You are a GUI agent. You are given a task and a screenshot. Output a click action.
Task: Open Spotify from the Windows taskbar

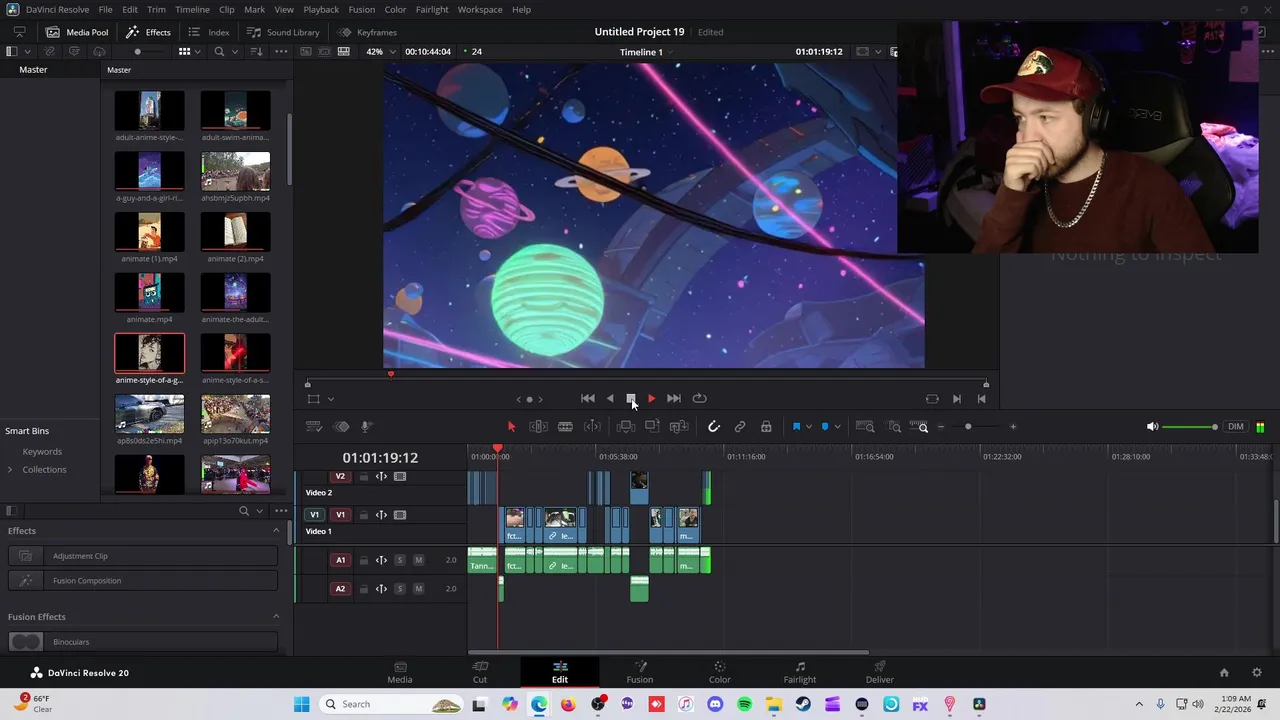click(744, 704)
